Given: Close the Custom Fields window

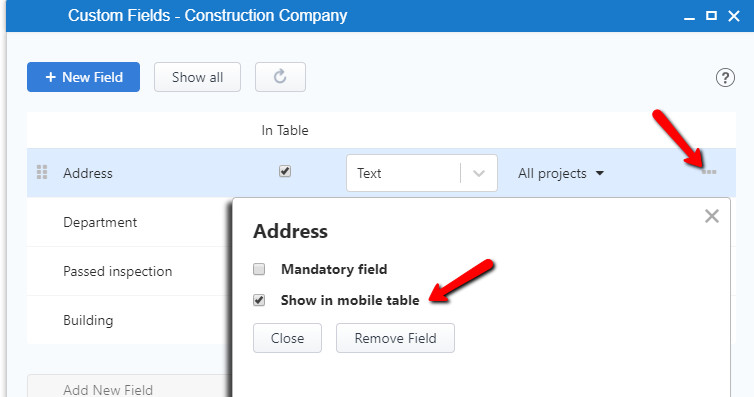Looking at the screenshot, I should pyautogui.click(x=734, y=16).
